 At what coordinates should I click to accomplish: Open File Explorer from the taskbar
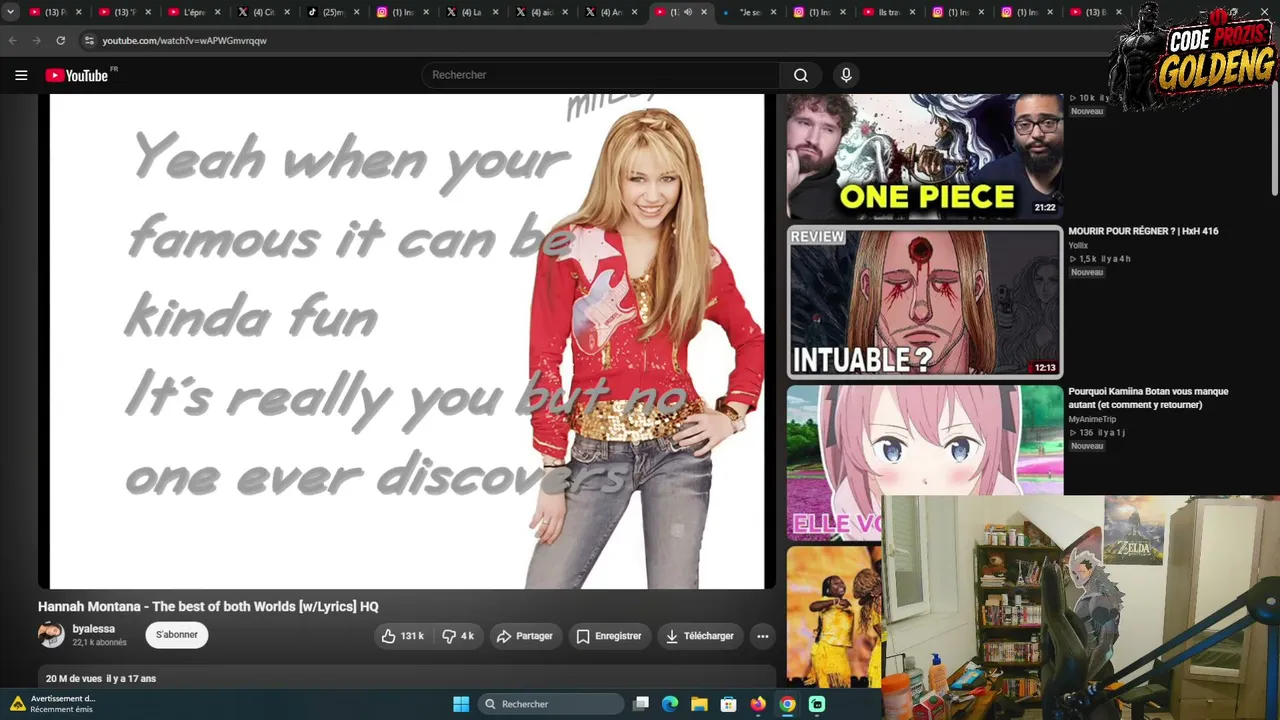coord(699,704)
